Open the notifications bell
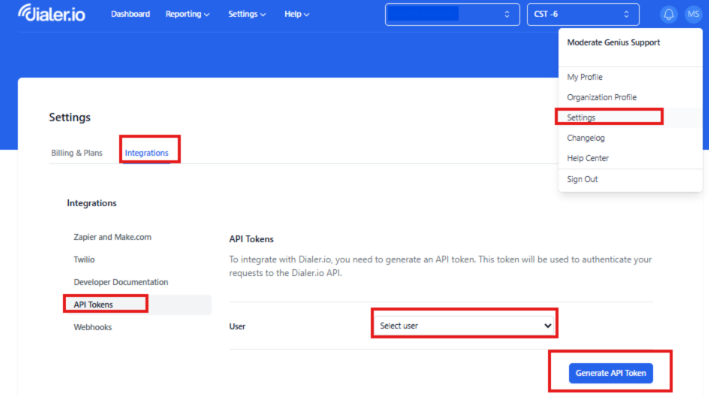Viewport: 709px width, 397px height. [669, 14]
